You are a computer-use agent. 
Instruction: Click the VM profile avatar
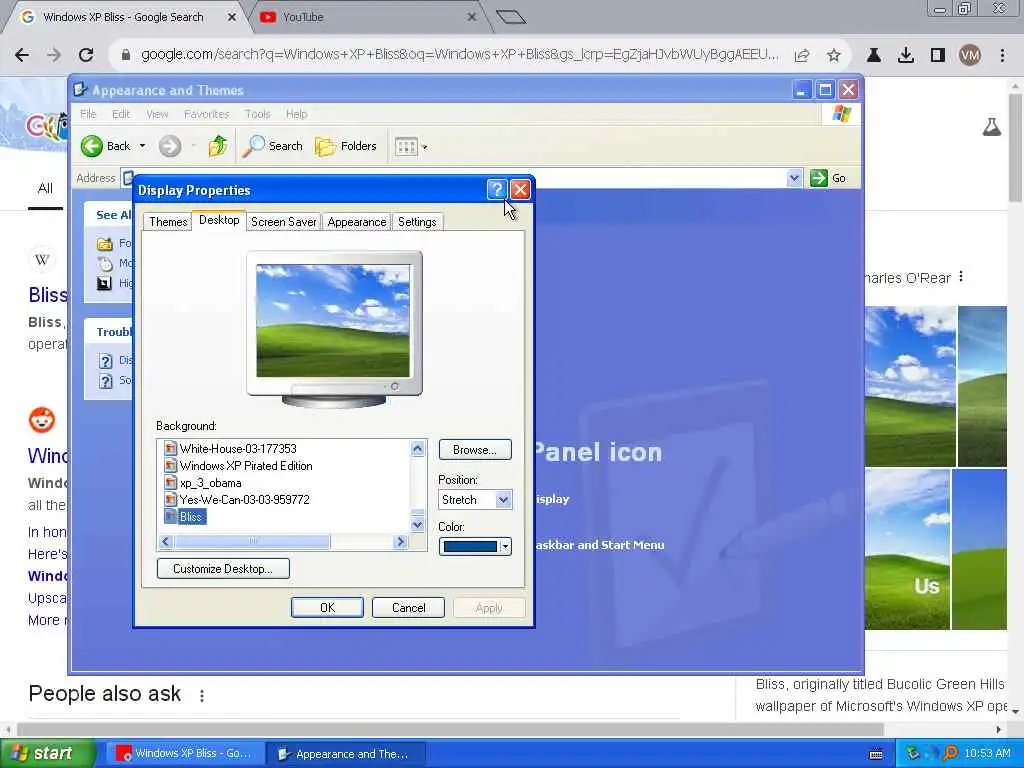[970, 56]
